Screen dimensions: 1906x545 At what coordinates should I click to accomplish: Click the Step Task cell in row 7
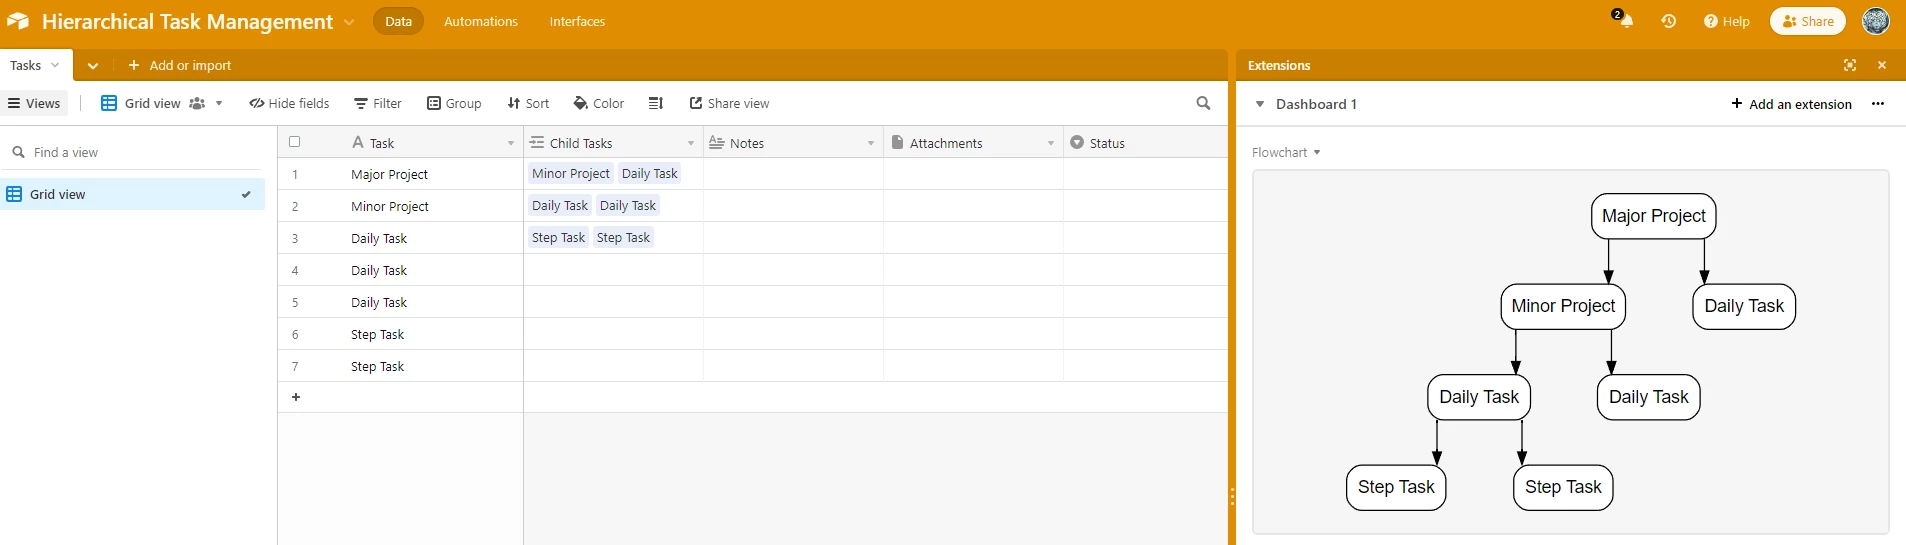pos(400,366)
